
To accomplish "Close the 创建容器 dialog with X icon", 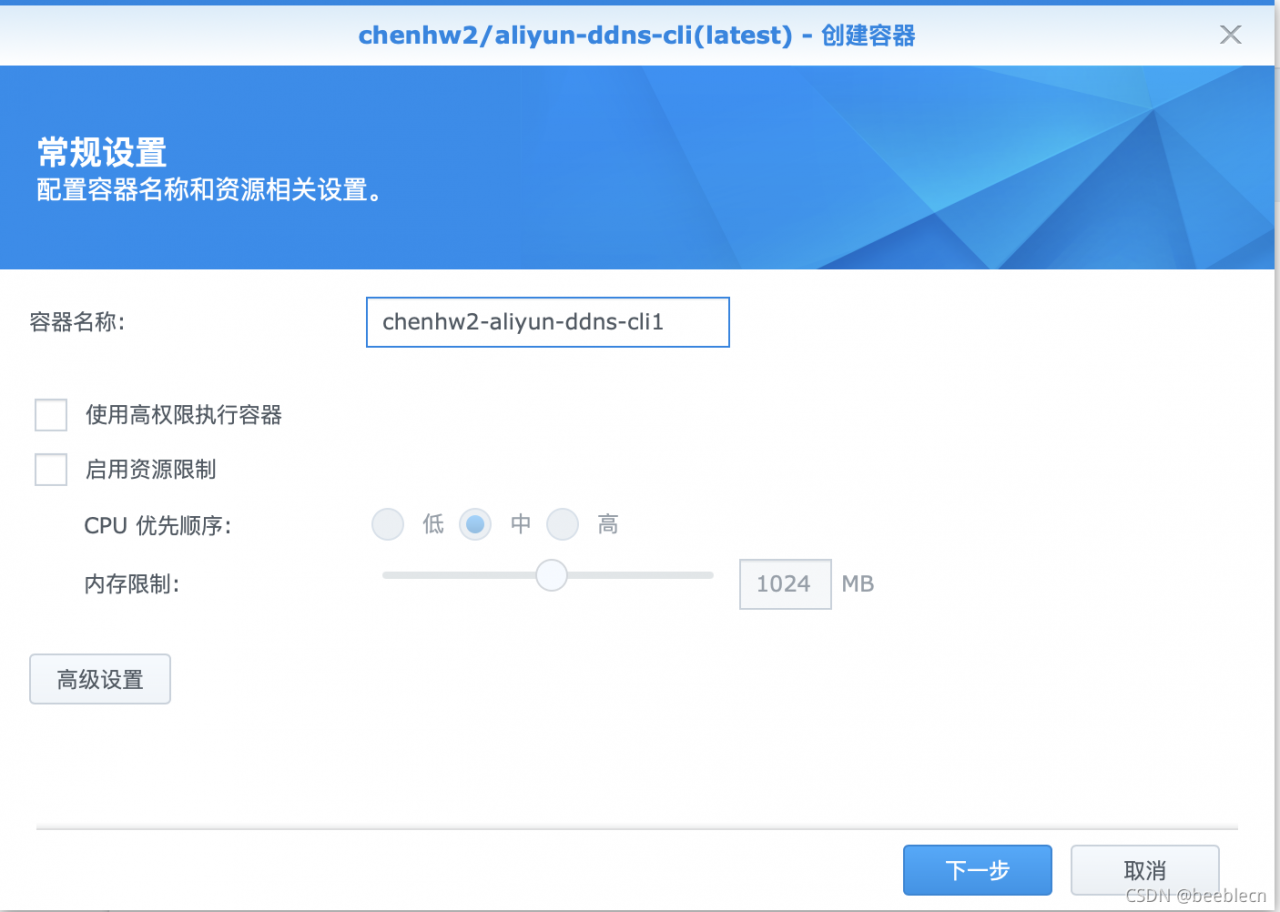I will (x=1230, y=35).
